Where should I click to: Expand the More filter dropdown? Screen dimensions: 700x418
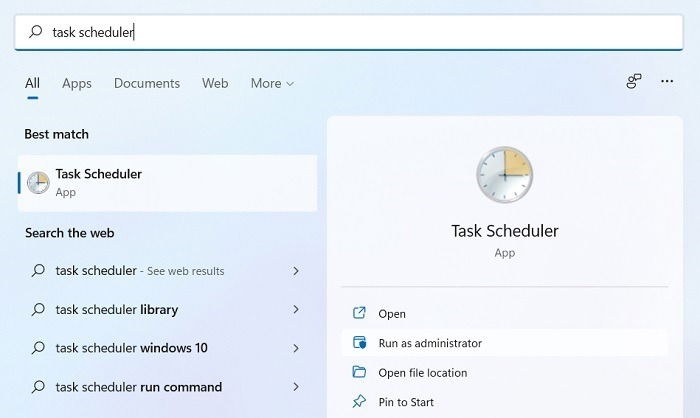[272, 84]
